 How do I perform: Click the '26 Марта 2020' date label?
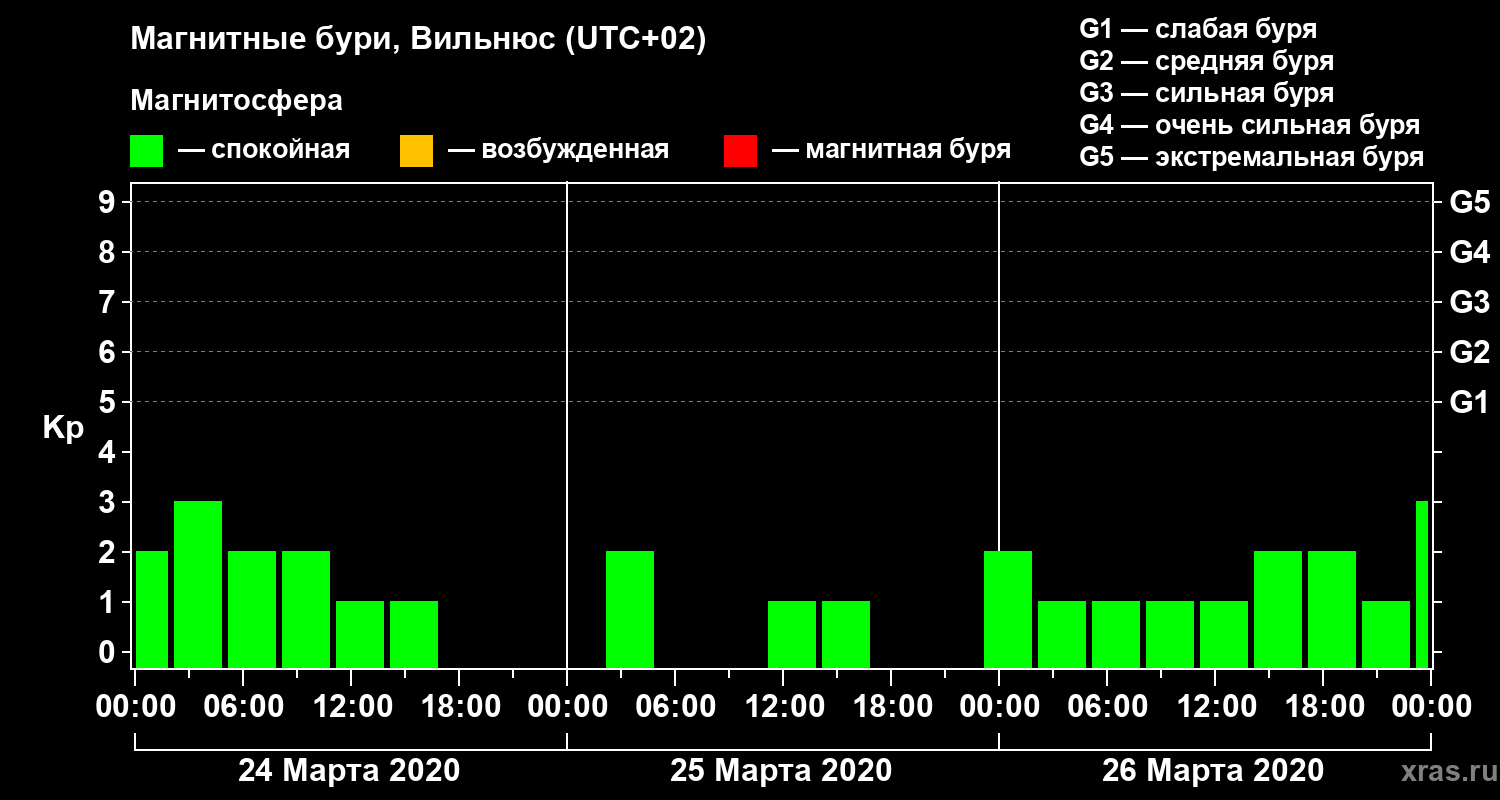pos(1213,771)
